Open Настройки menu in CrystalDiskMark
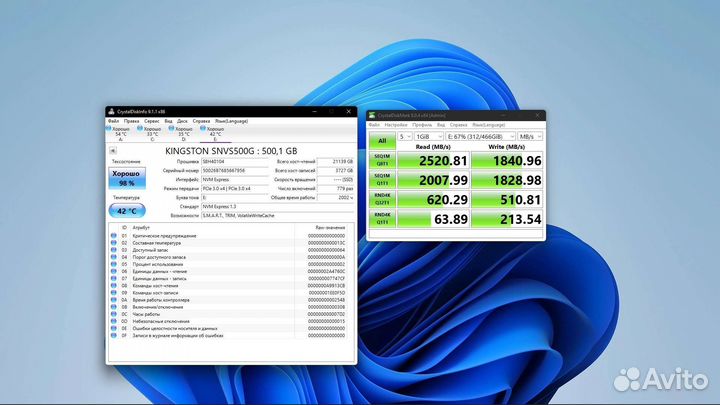The width and height of the screenshot is (720, 405). point(396,125)
